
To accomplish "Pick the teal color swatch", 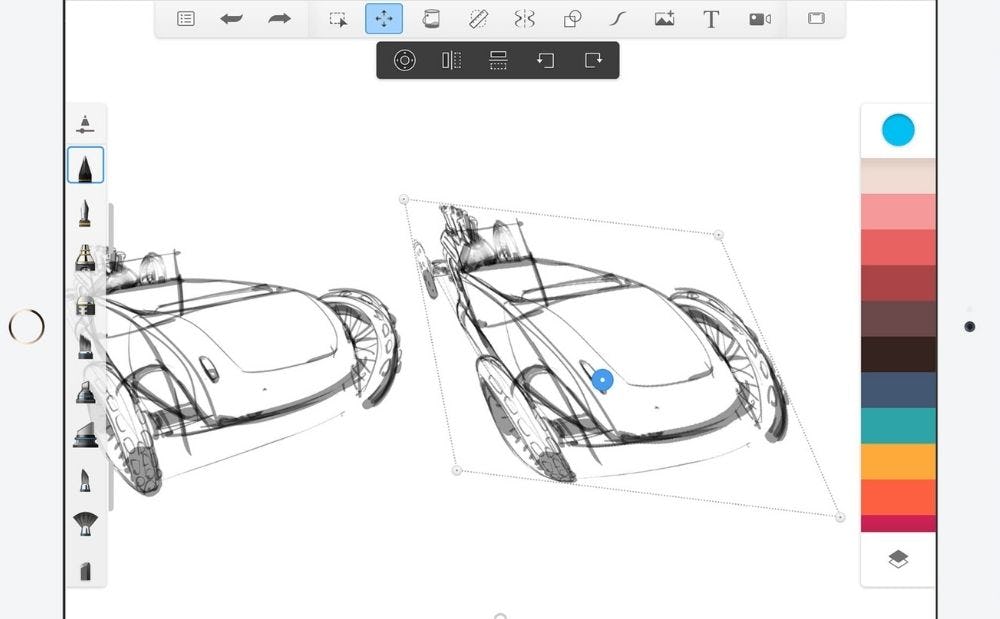I will coord(898,426).
